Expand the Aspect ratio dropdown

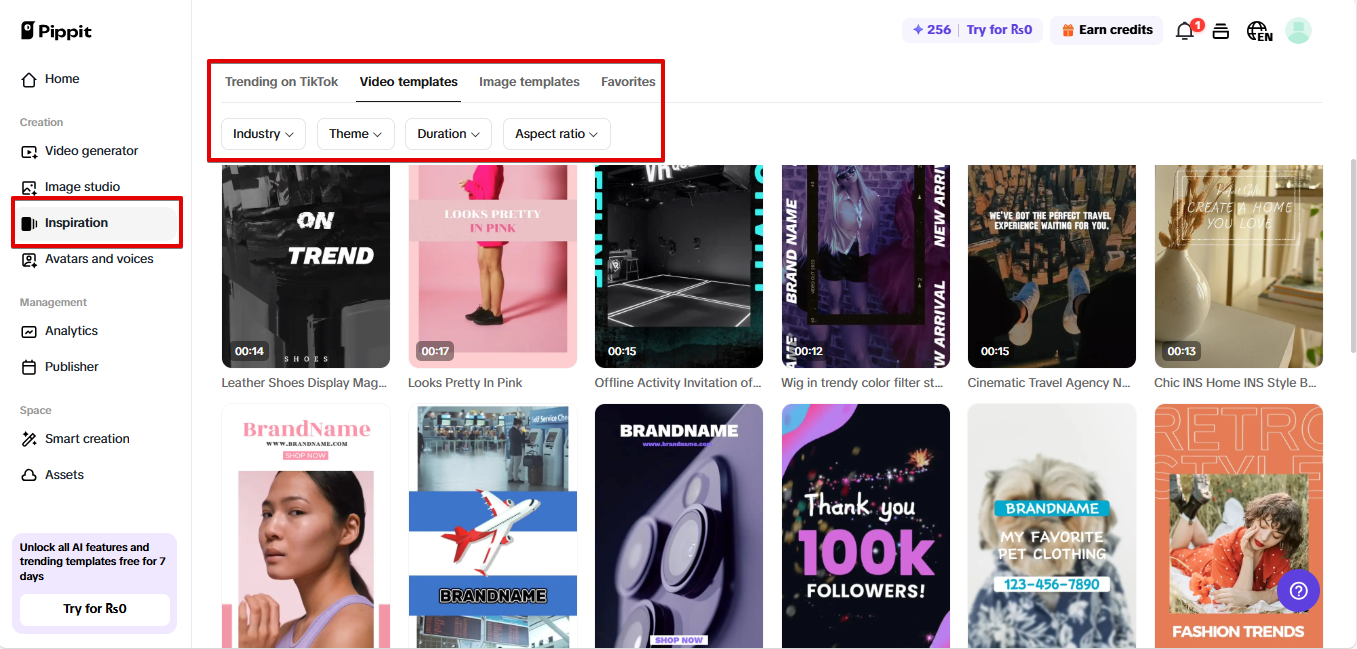(557, 134)
